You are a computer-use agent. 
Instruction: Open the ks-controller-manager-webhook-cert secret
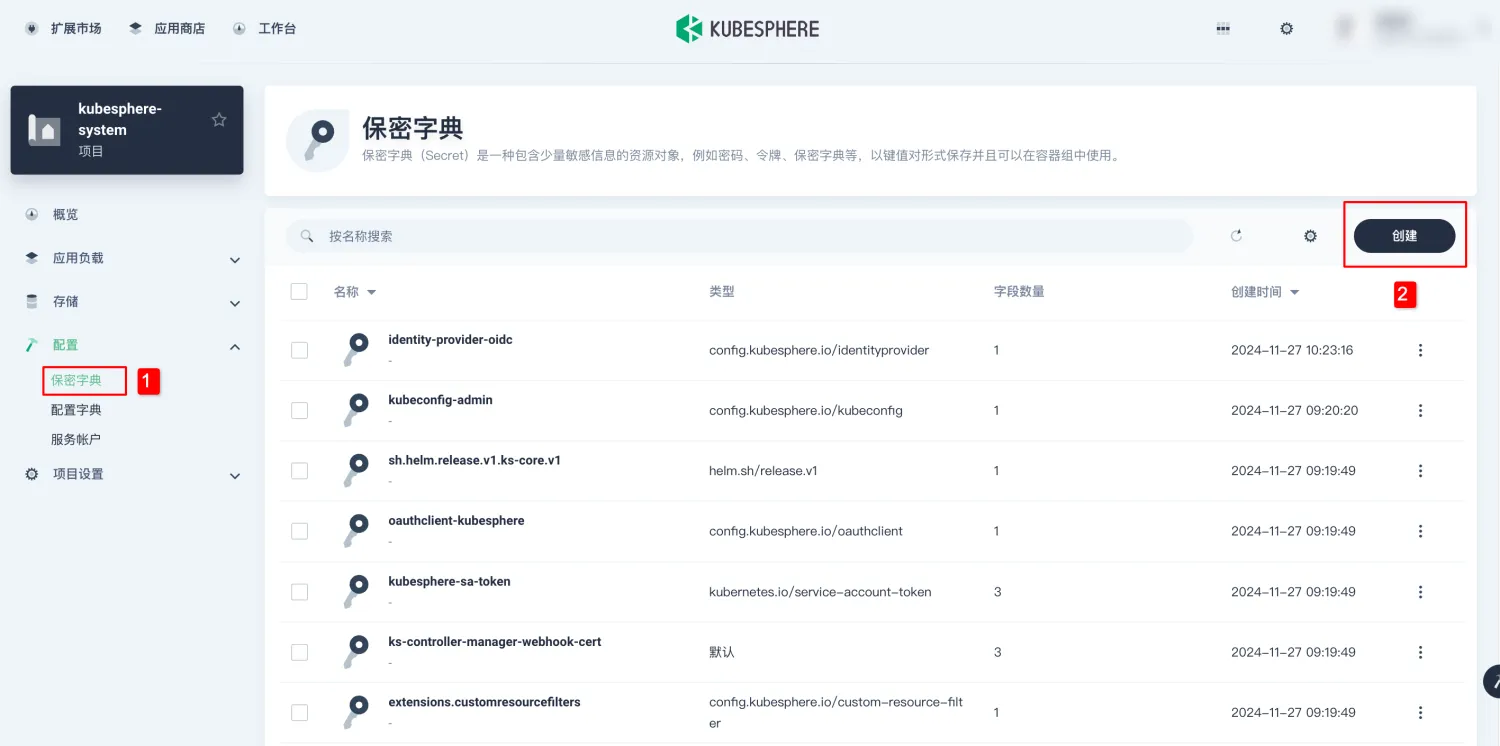coord(494,642)
